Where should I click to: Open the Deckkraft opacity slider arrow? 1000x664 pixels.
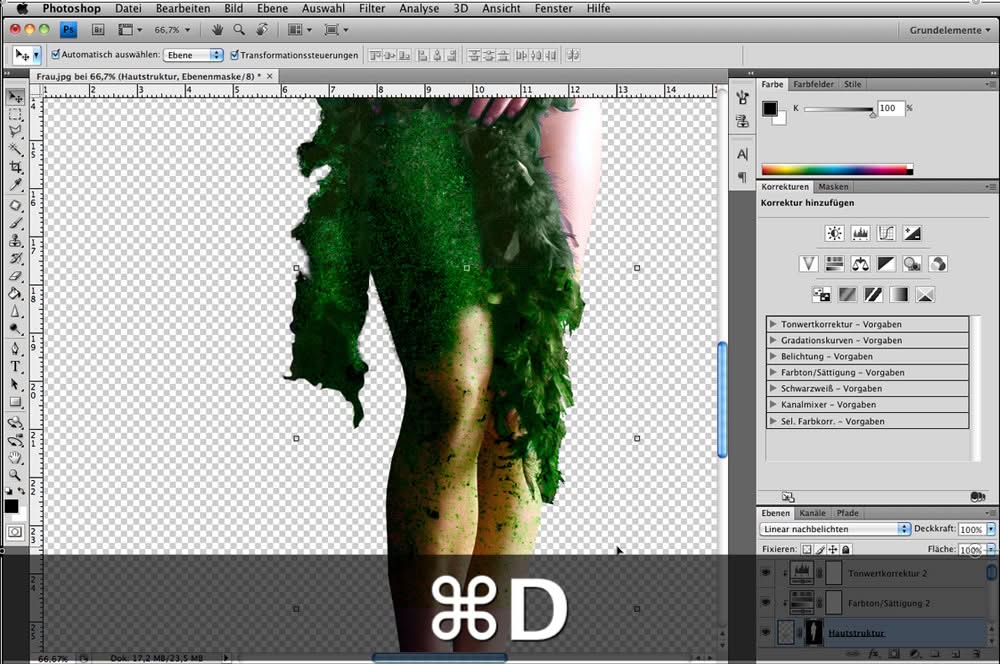(990, 529)
